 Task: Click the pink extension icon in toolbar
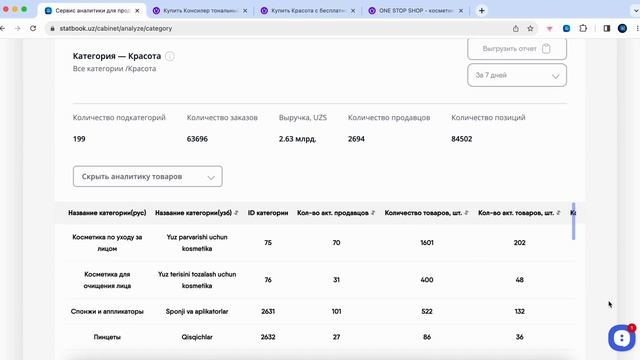click(549, 29)
